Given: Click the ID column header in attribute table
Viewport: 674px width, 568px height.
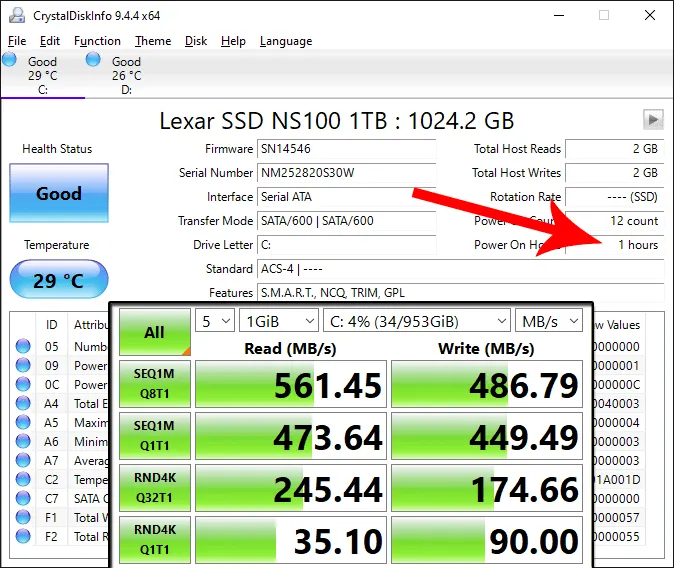Looking at the screenshot, I should [x=51, y=325].
